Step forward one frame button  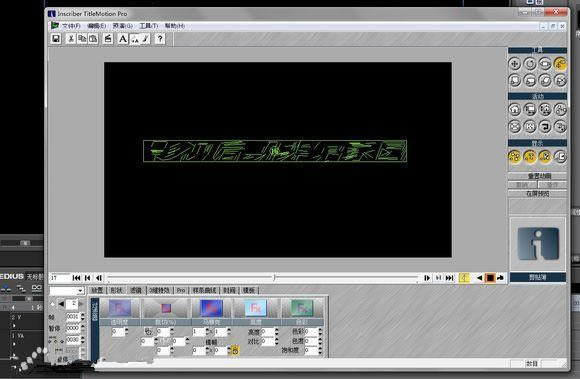(x=427, y=278)
